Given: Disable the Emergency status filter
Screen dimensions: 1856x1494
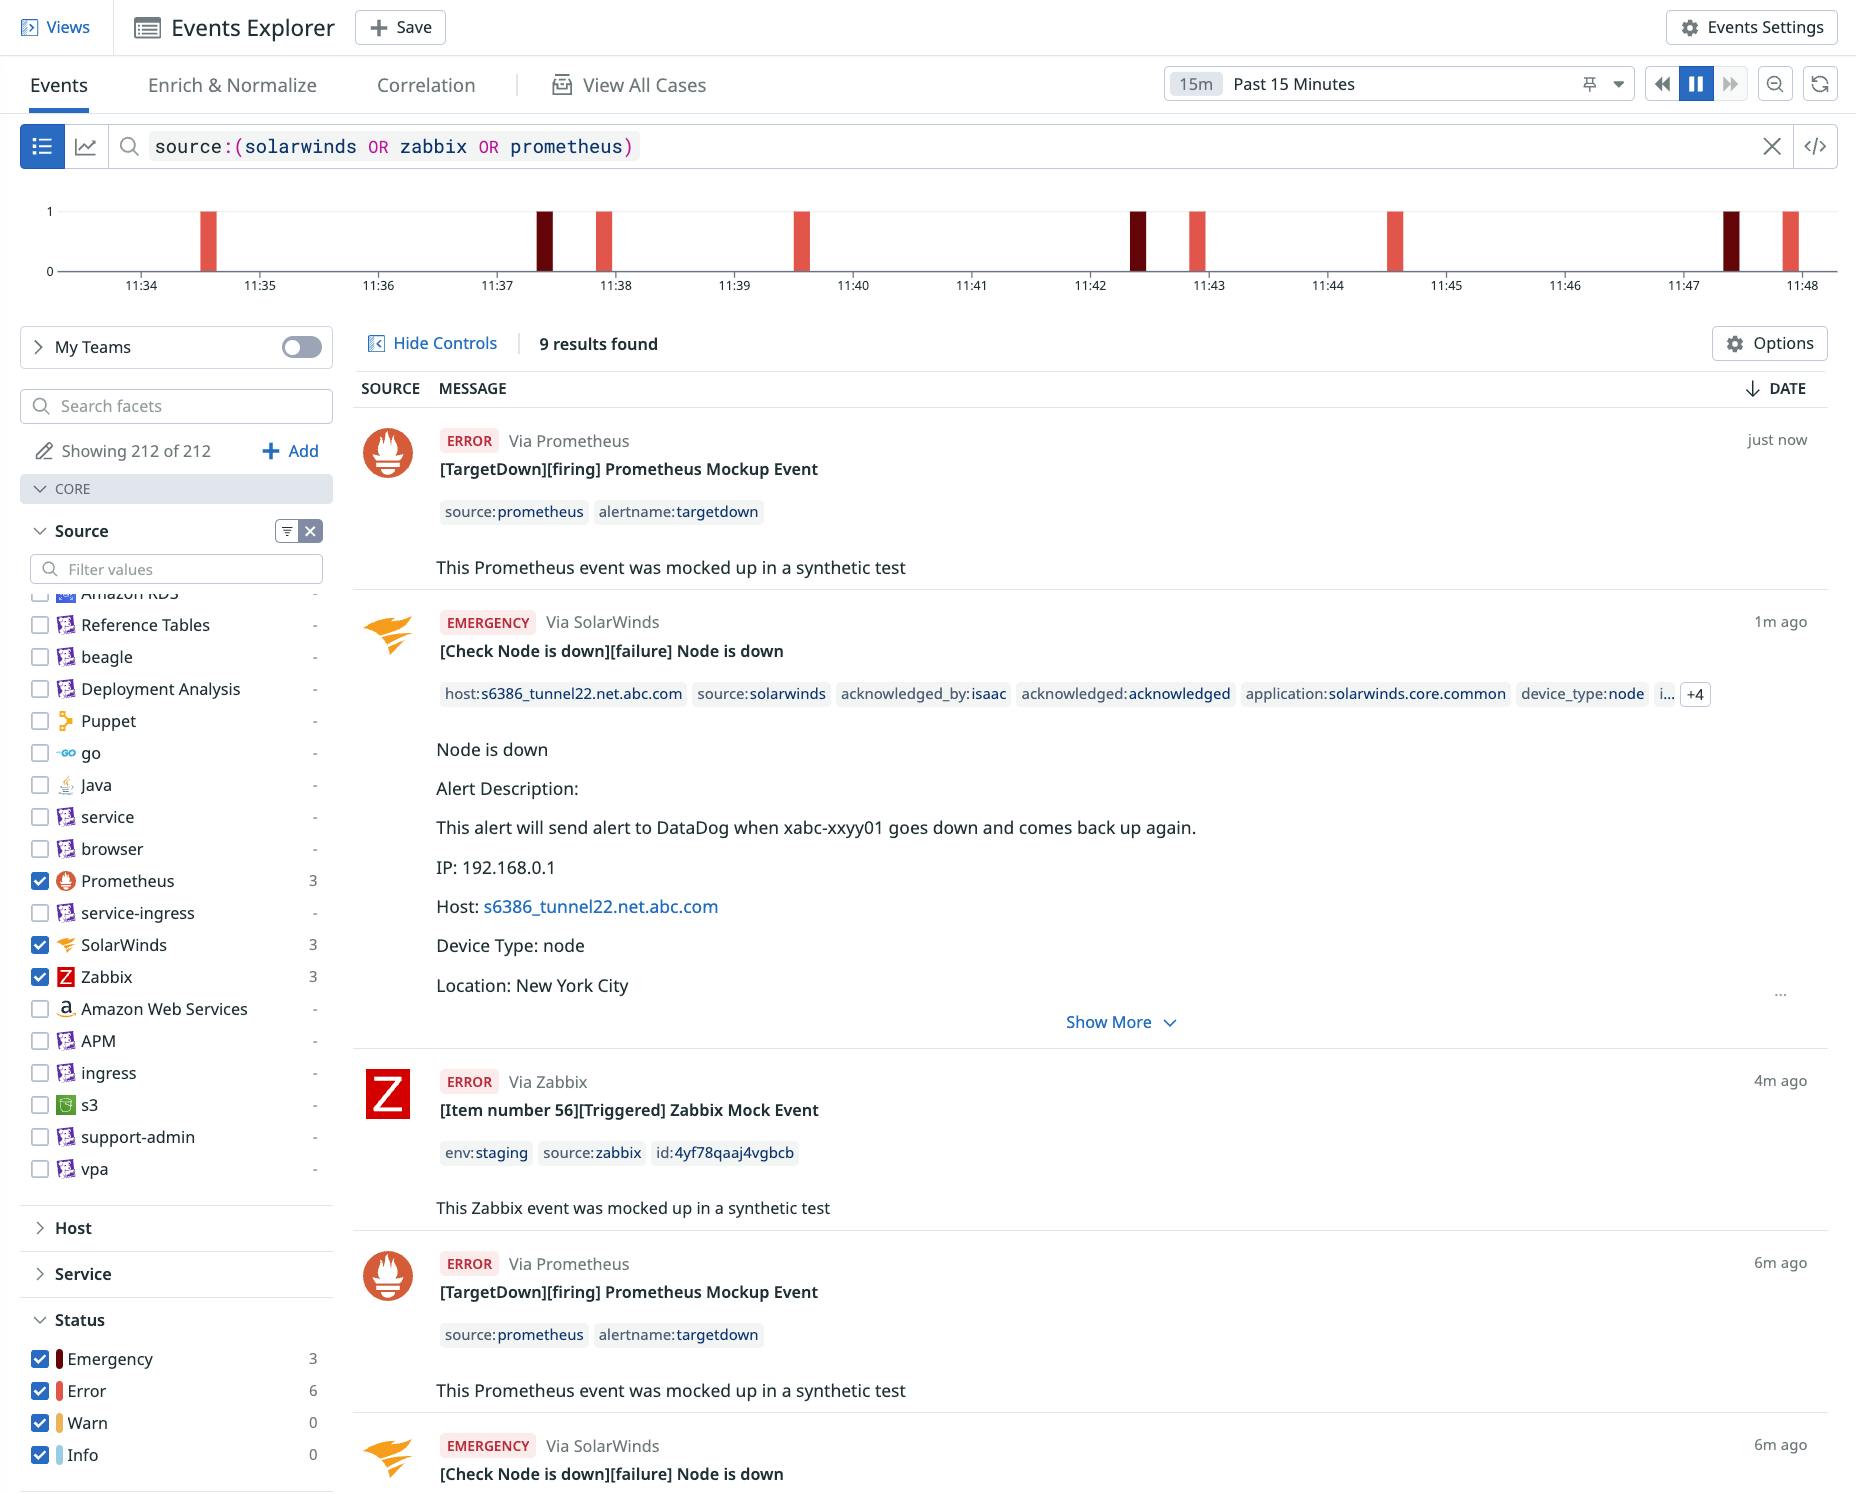Looking at the screenshot, I should pyautogui.click(x=40, y=1359).
